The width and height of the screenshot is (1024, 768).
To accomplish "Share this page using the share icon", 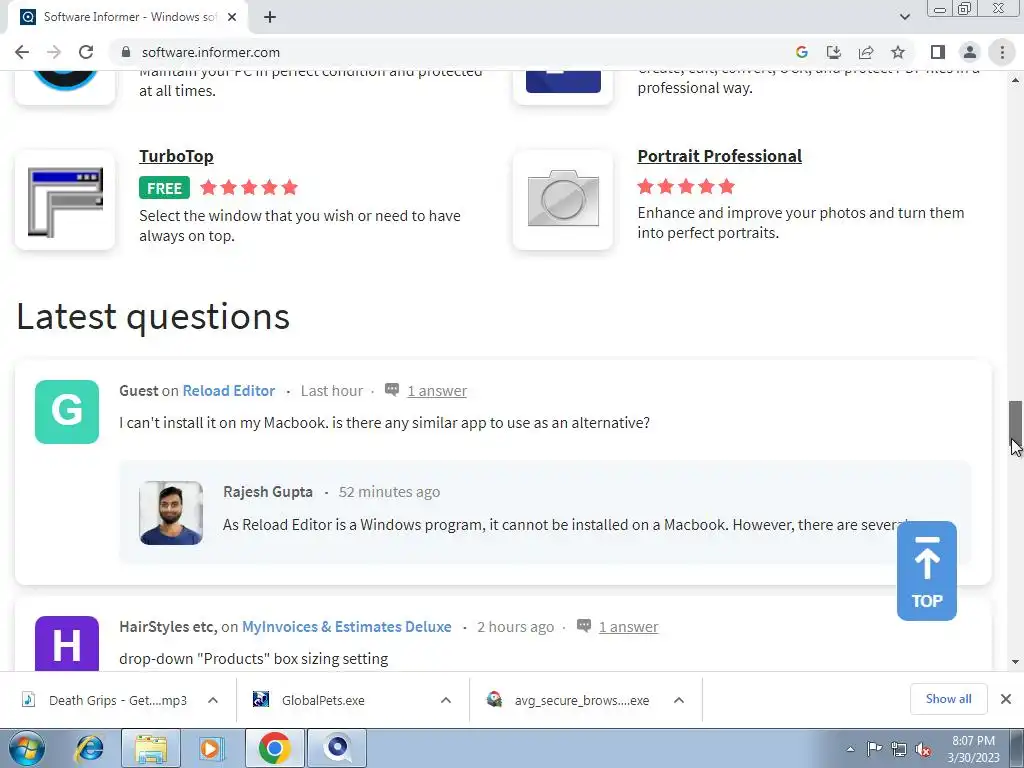I will click(866, 52).
